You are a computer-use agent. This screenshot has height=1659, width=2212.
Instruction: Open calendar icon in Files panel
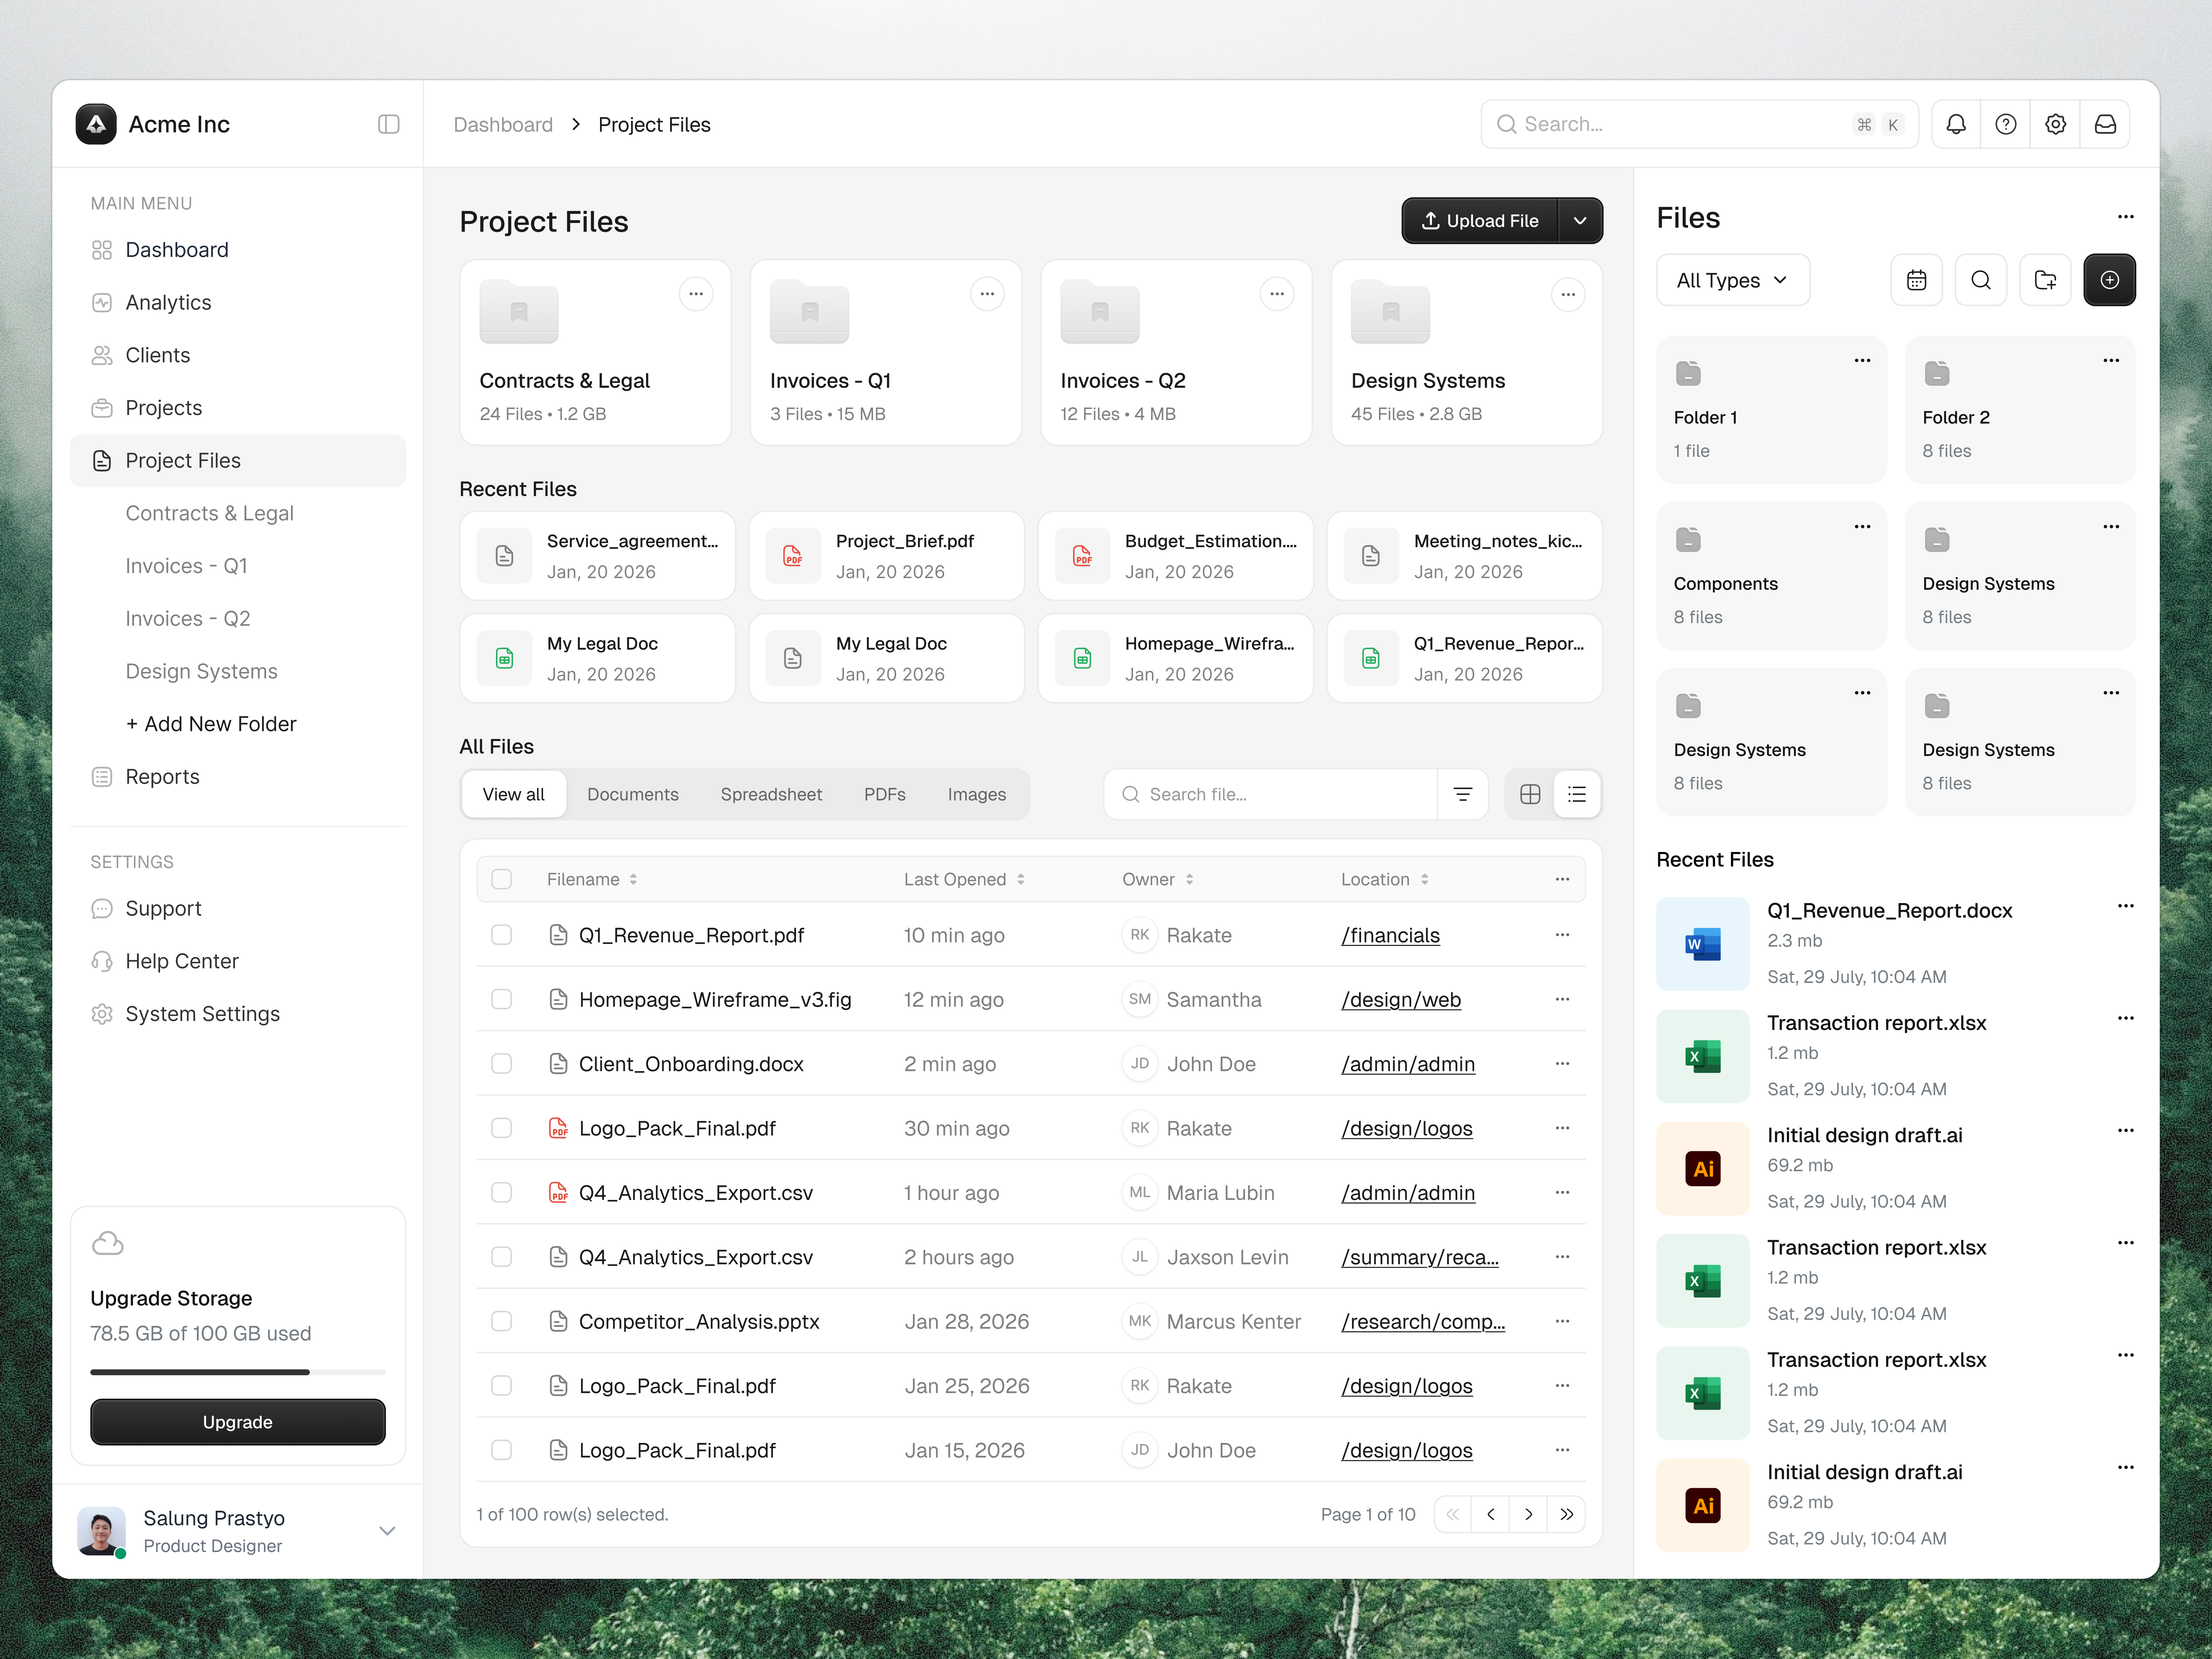point(1917,280)
